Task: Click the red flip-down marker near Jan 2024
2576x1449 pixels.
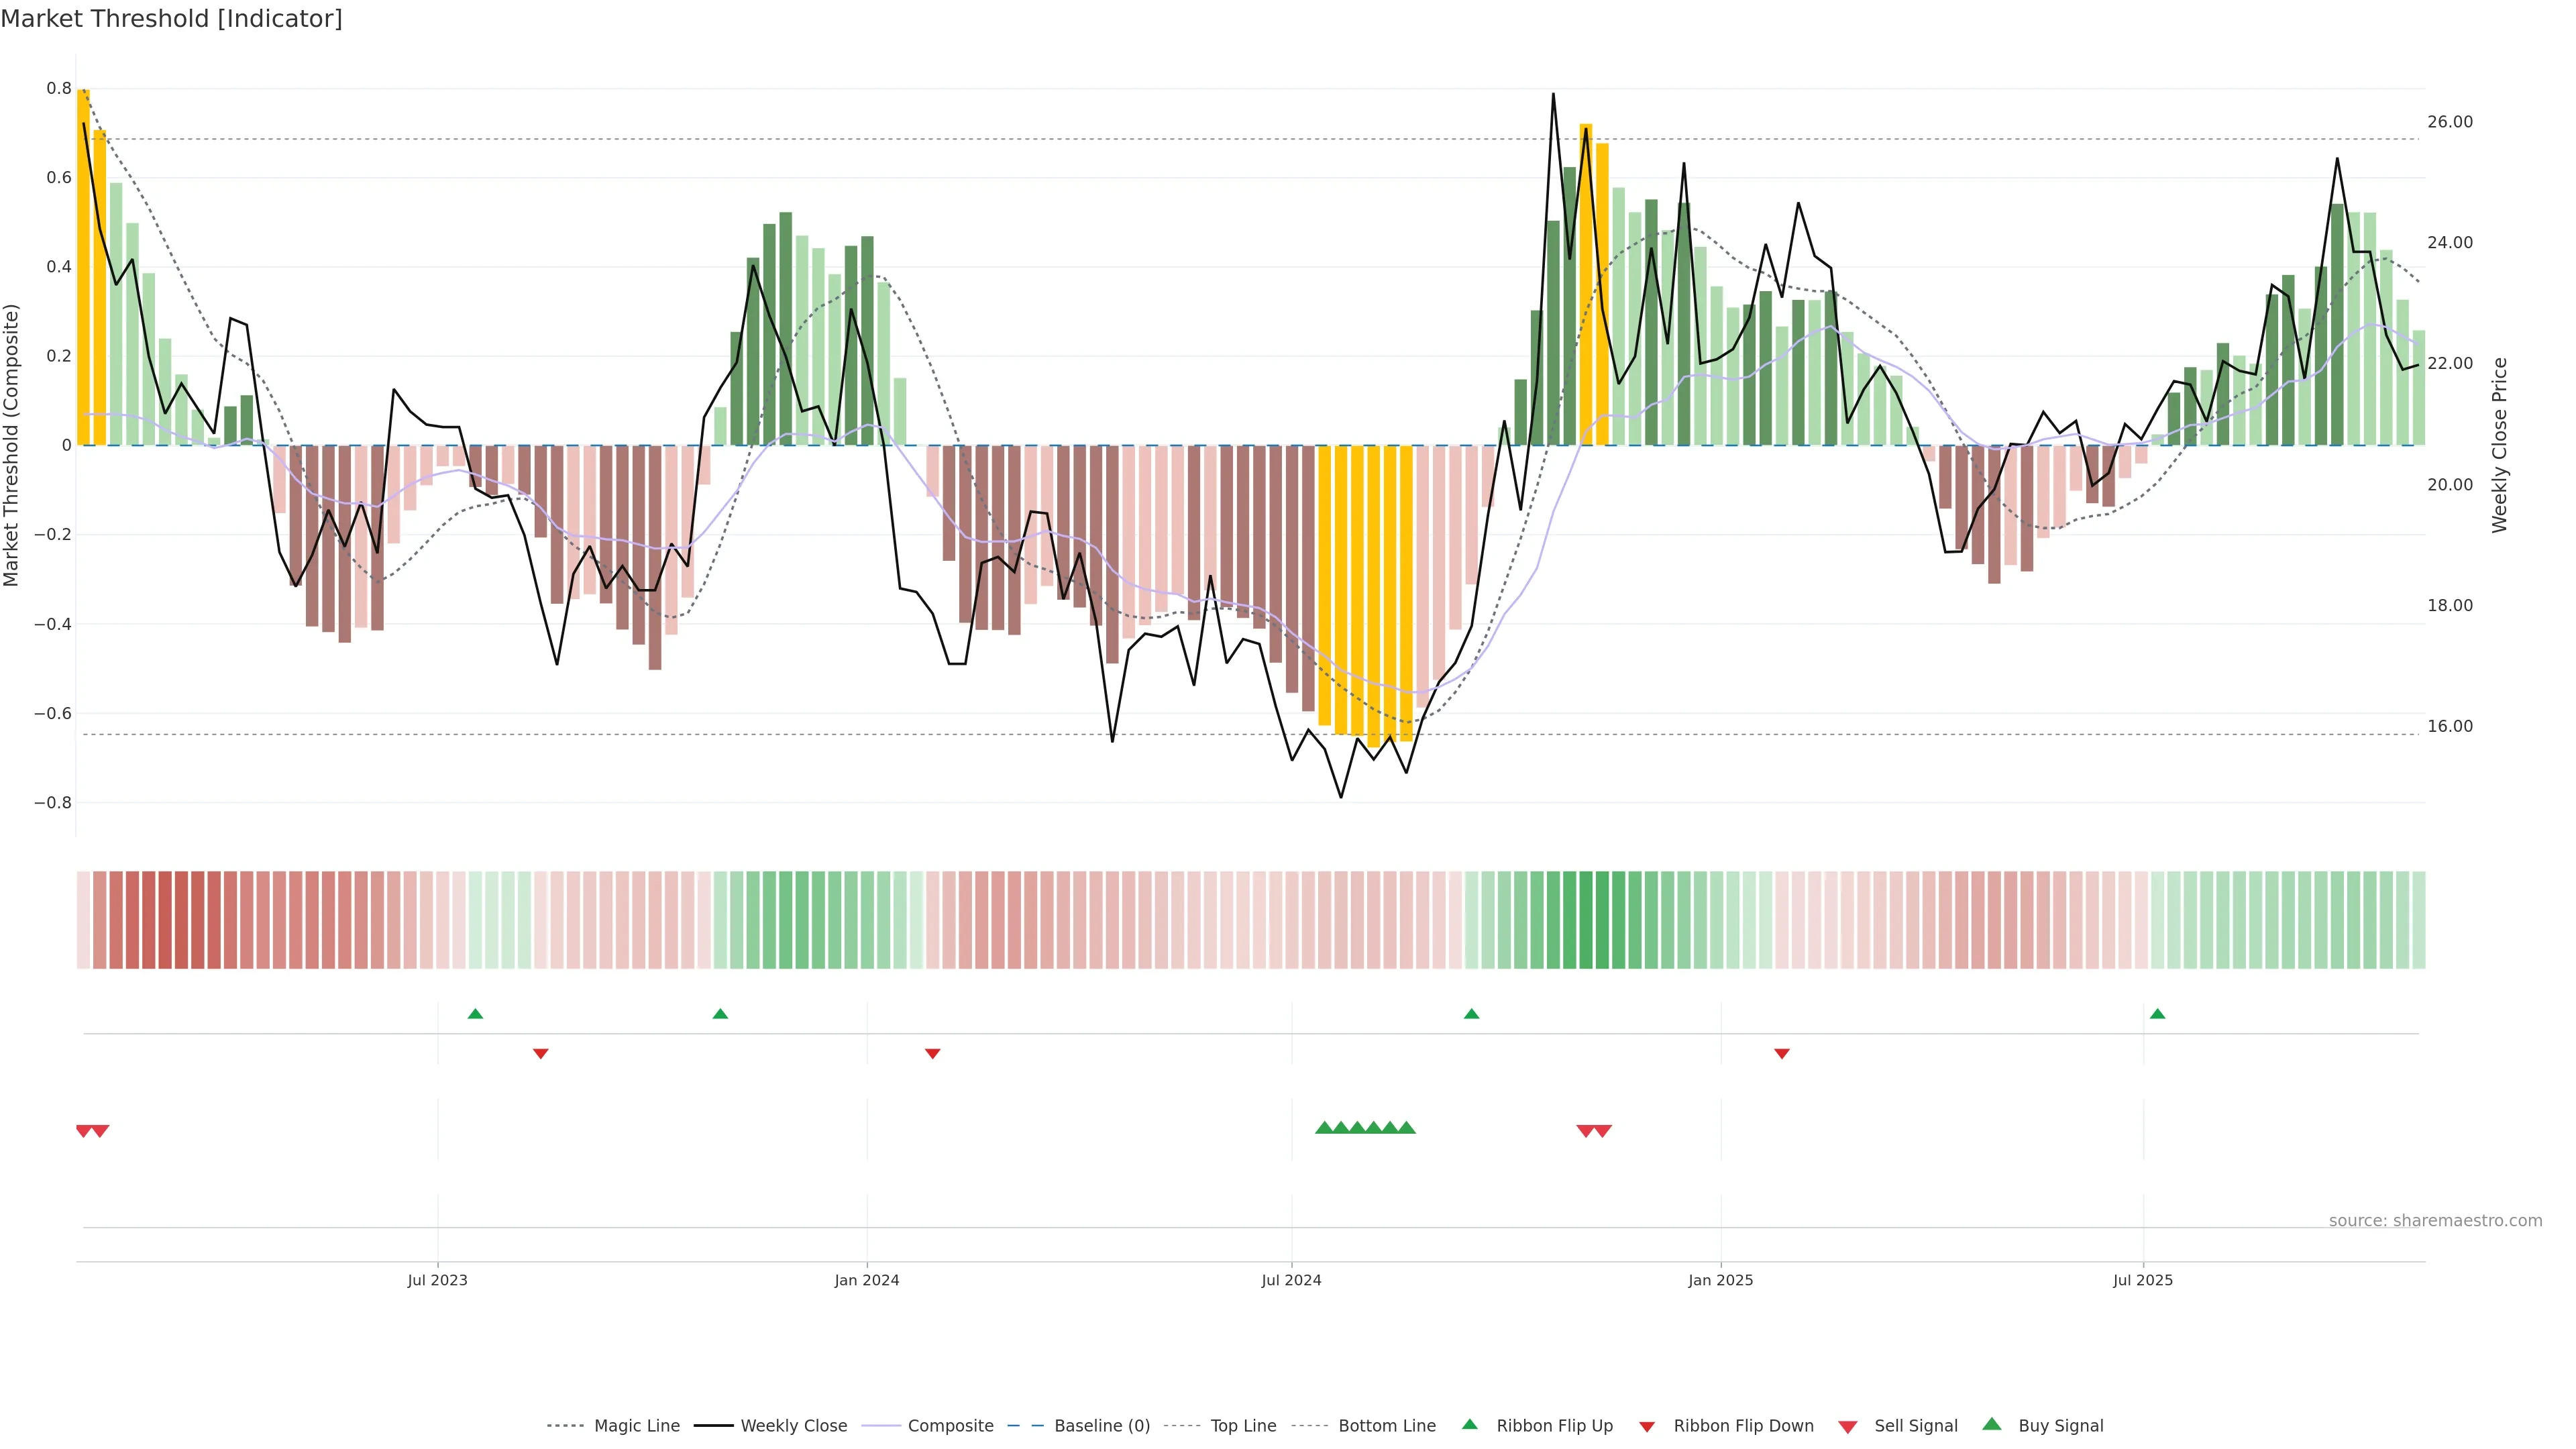Action: coord(932,1053)
